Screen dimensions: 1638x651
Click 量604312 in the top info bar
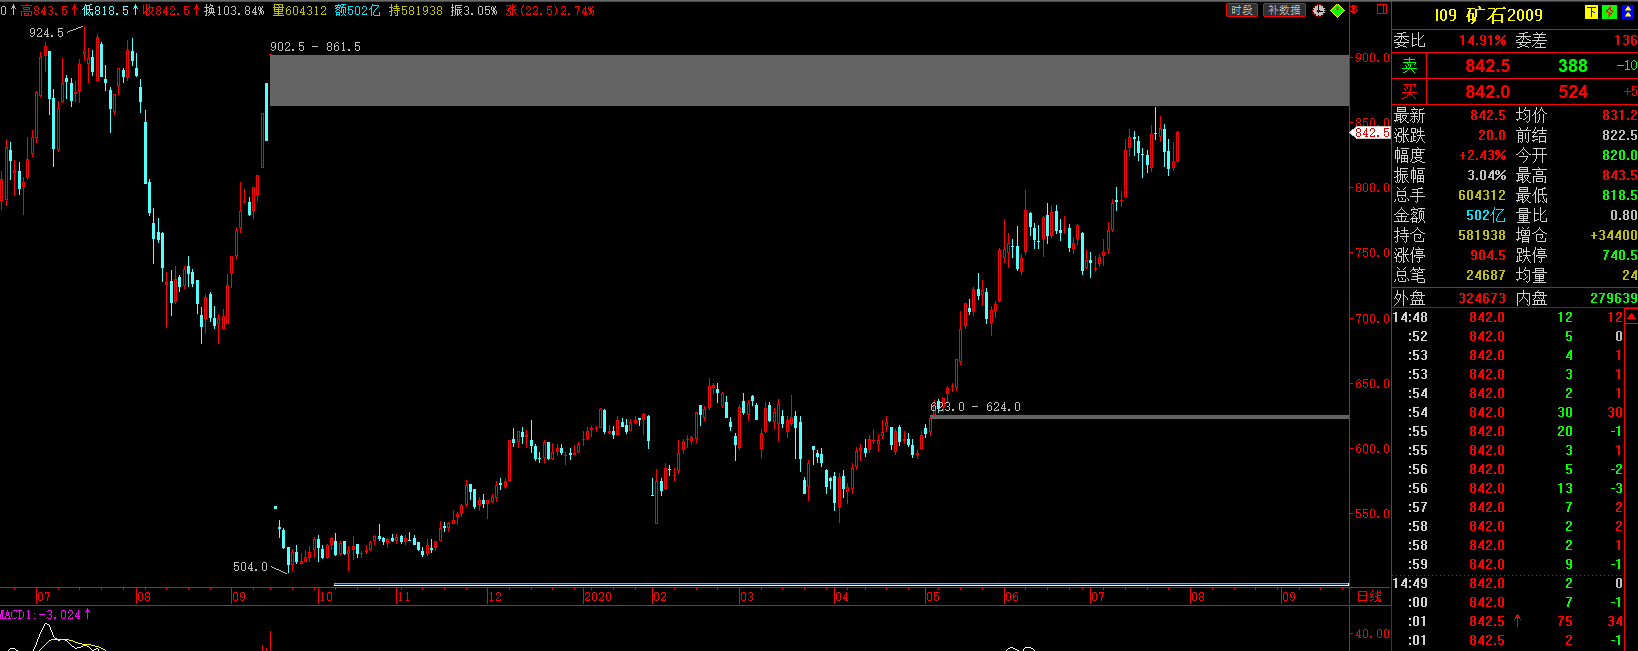tap(299, 11)
